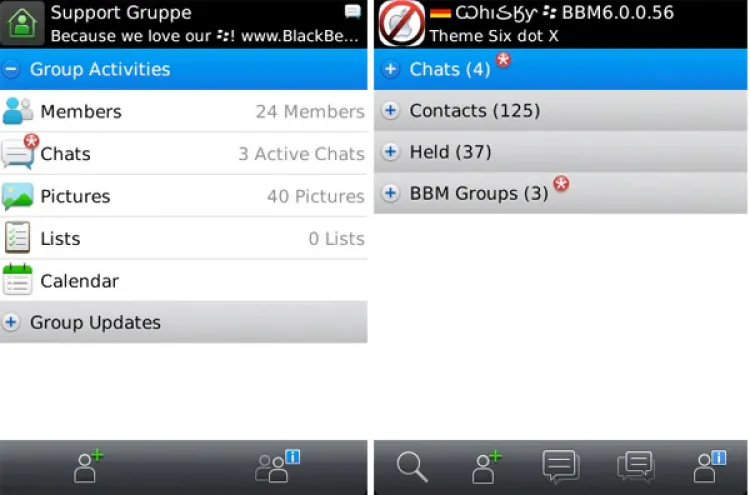Tap the contact info icon in right toolbar
The height and width of the screenshot is (495, 750).
pos(710,467)
